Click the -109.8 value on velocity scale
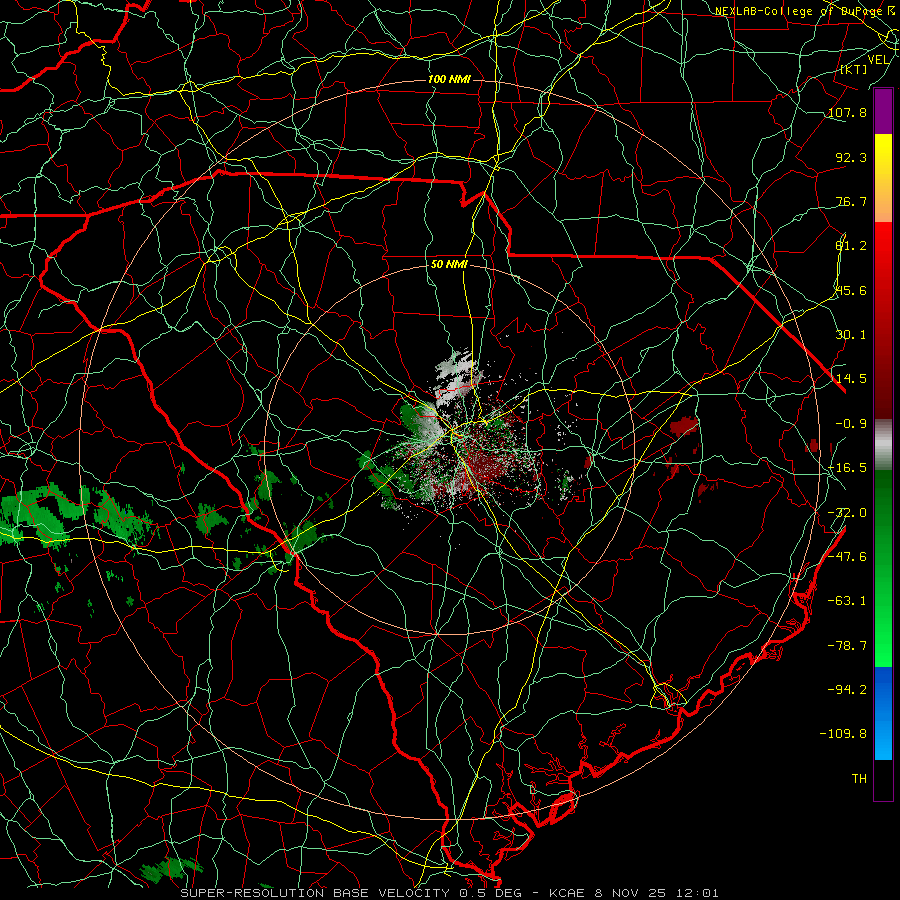The width and height of the screenshot is (900, 900). [x=843, y=734]
